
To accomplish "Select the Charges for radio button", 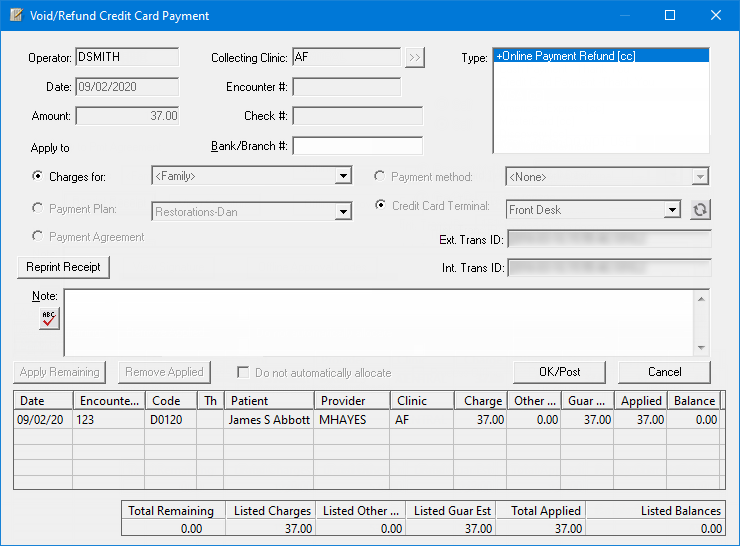I will tap(39, 177).
